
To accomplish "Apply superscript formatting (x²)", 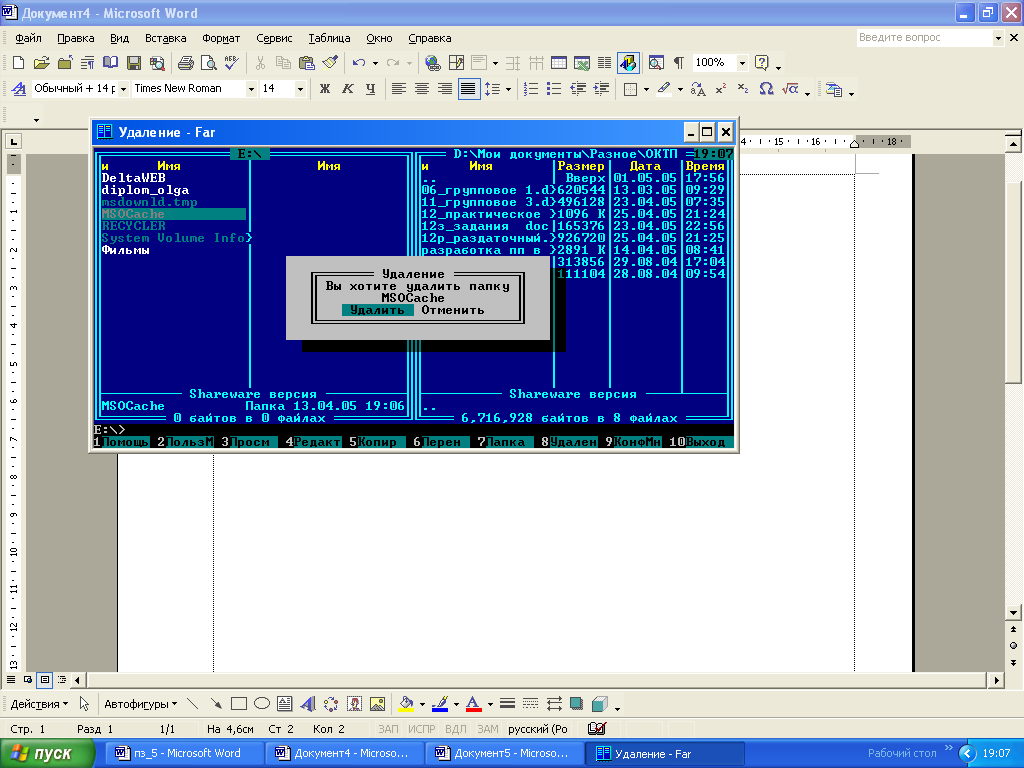I will pyautogui.click(x=720, y=89).
